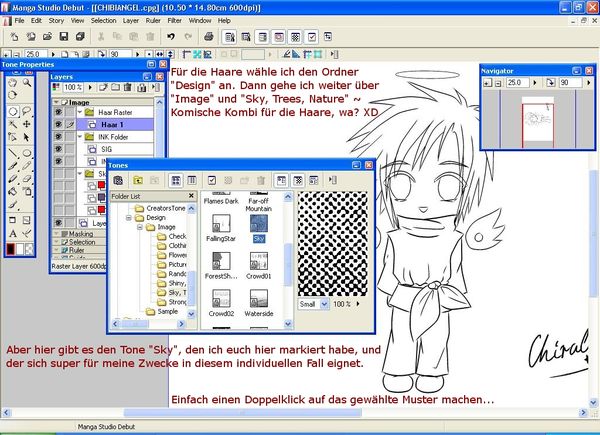Toggle visibility eye of the SIG layer

point(58,149)
